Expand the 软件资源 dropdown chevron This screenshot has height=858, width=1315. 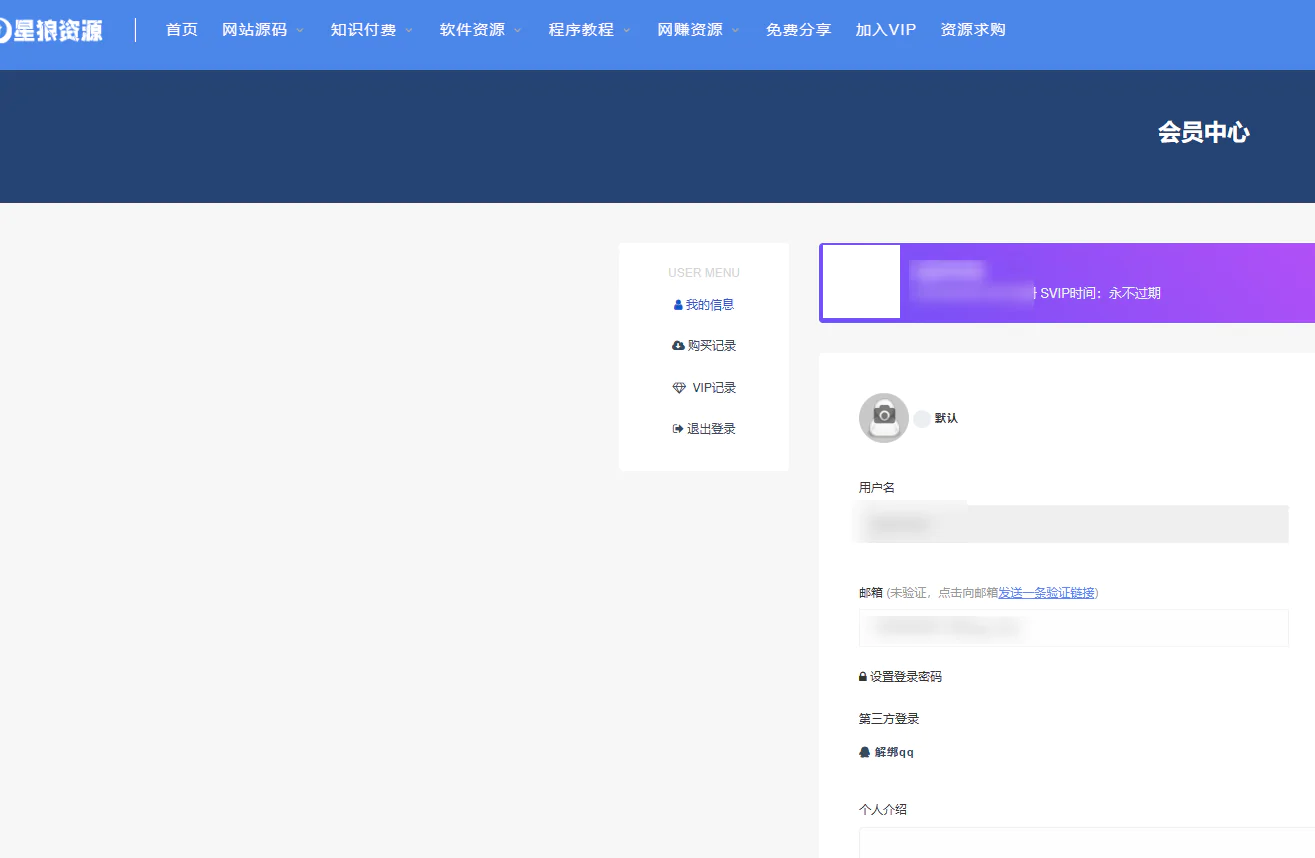(518, 31)
